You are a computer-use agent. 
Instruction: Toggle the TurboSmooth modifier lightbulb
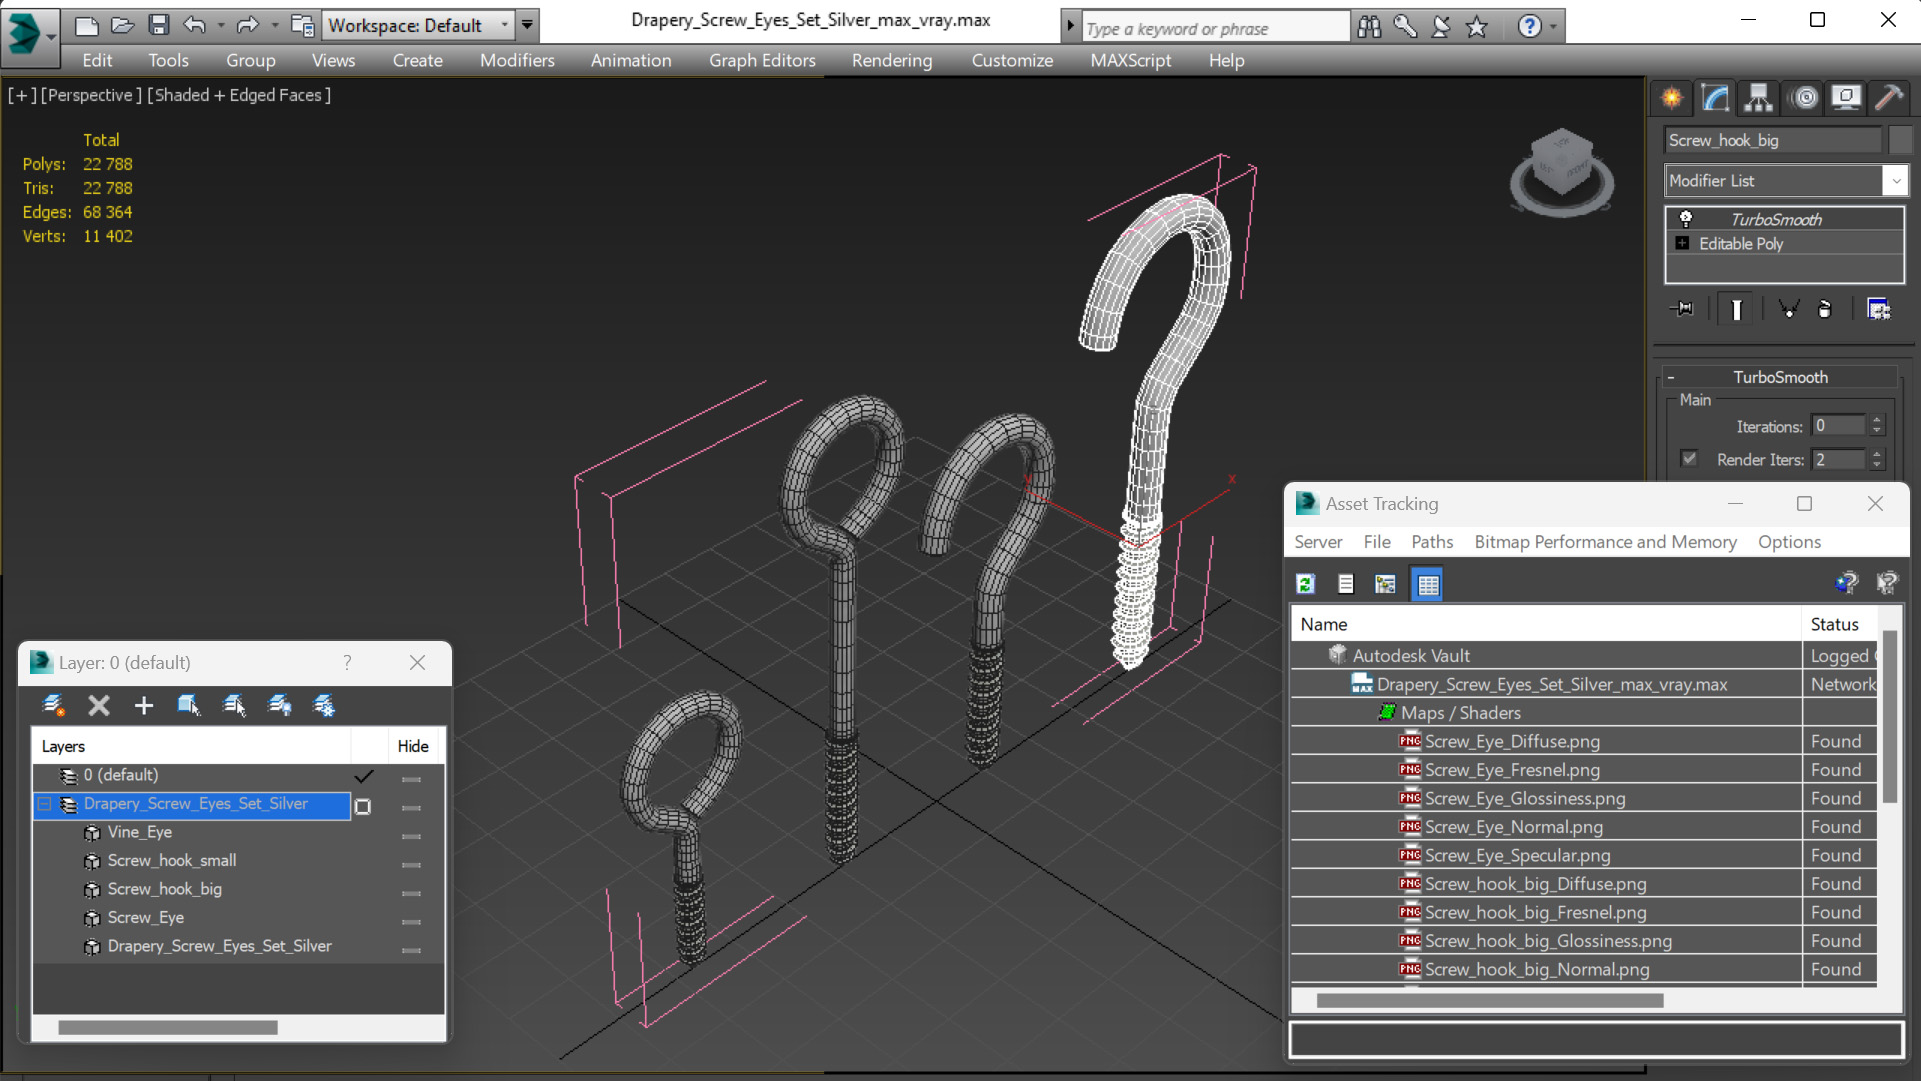(x=1686, y=219)
